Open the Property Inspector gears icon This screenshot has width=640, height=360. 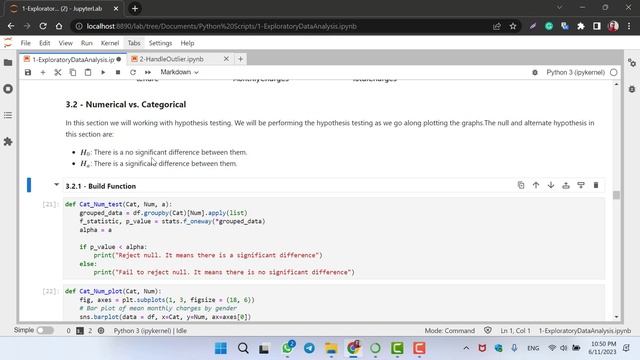pyautogui.click(x=632, y=63)
